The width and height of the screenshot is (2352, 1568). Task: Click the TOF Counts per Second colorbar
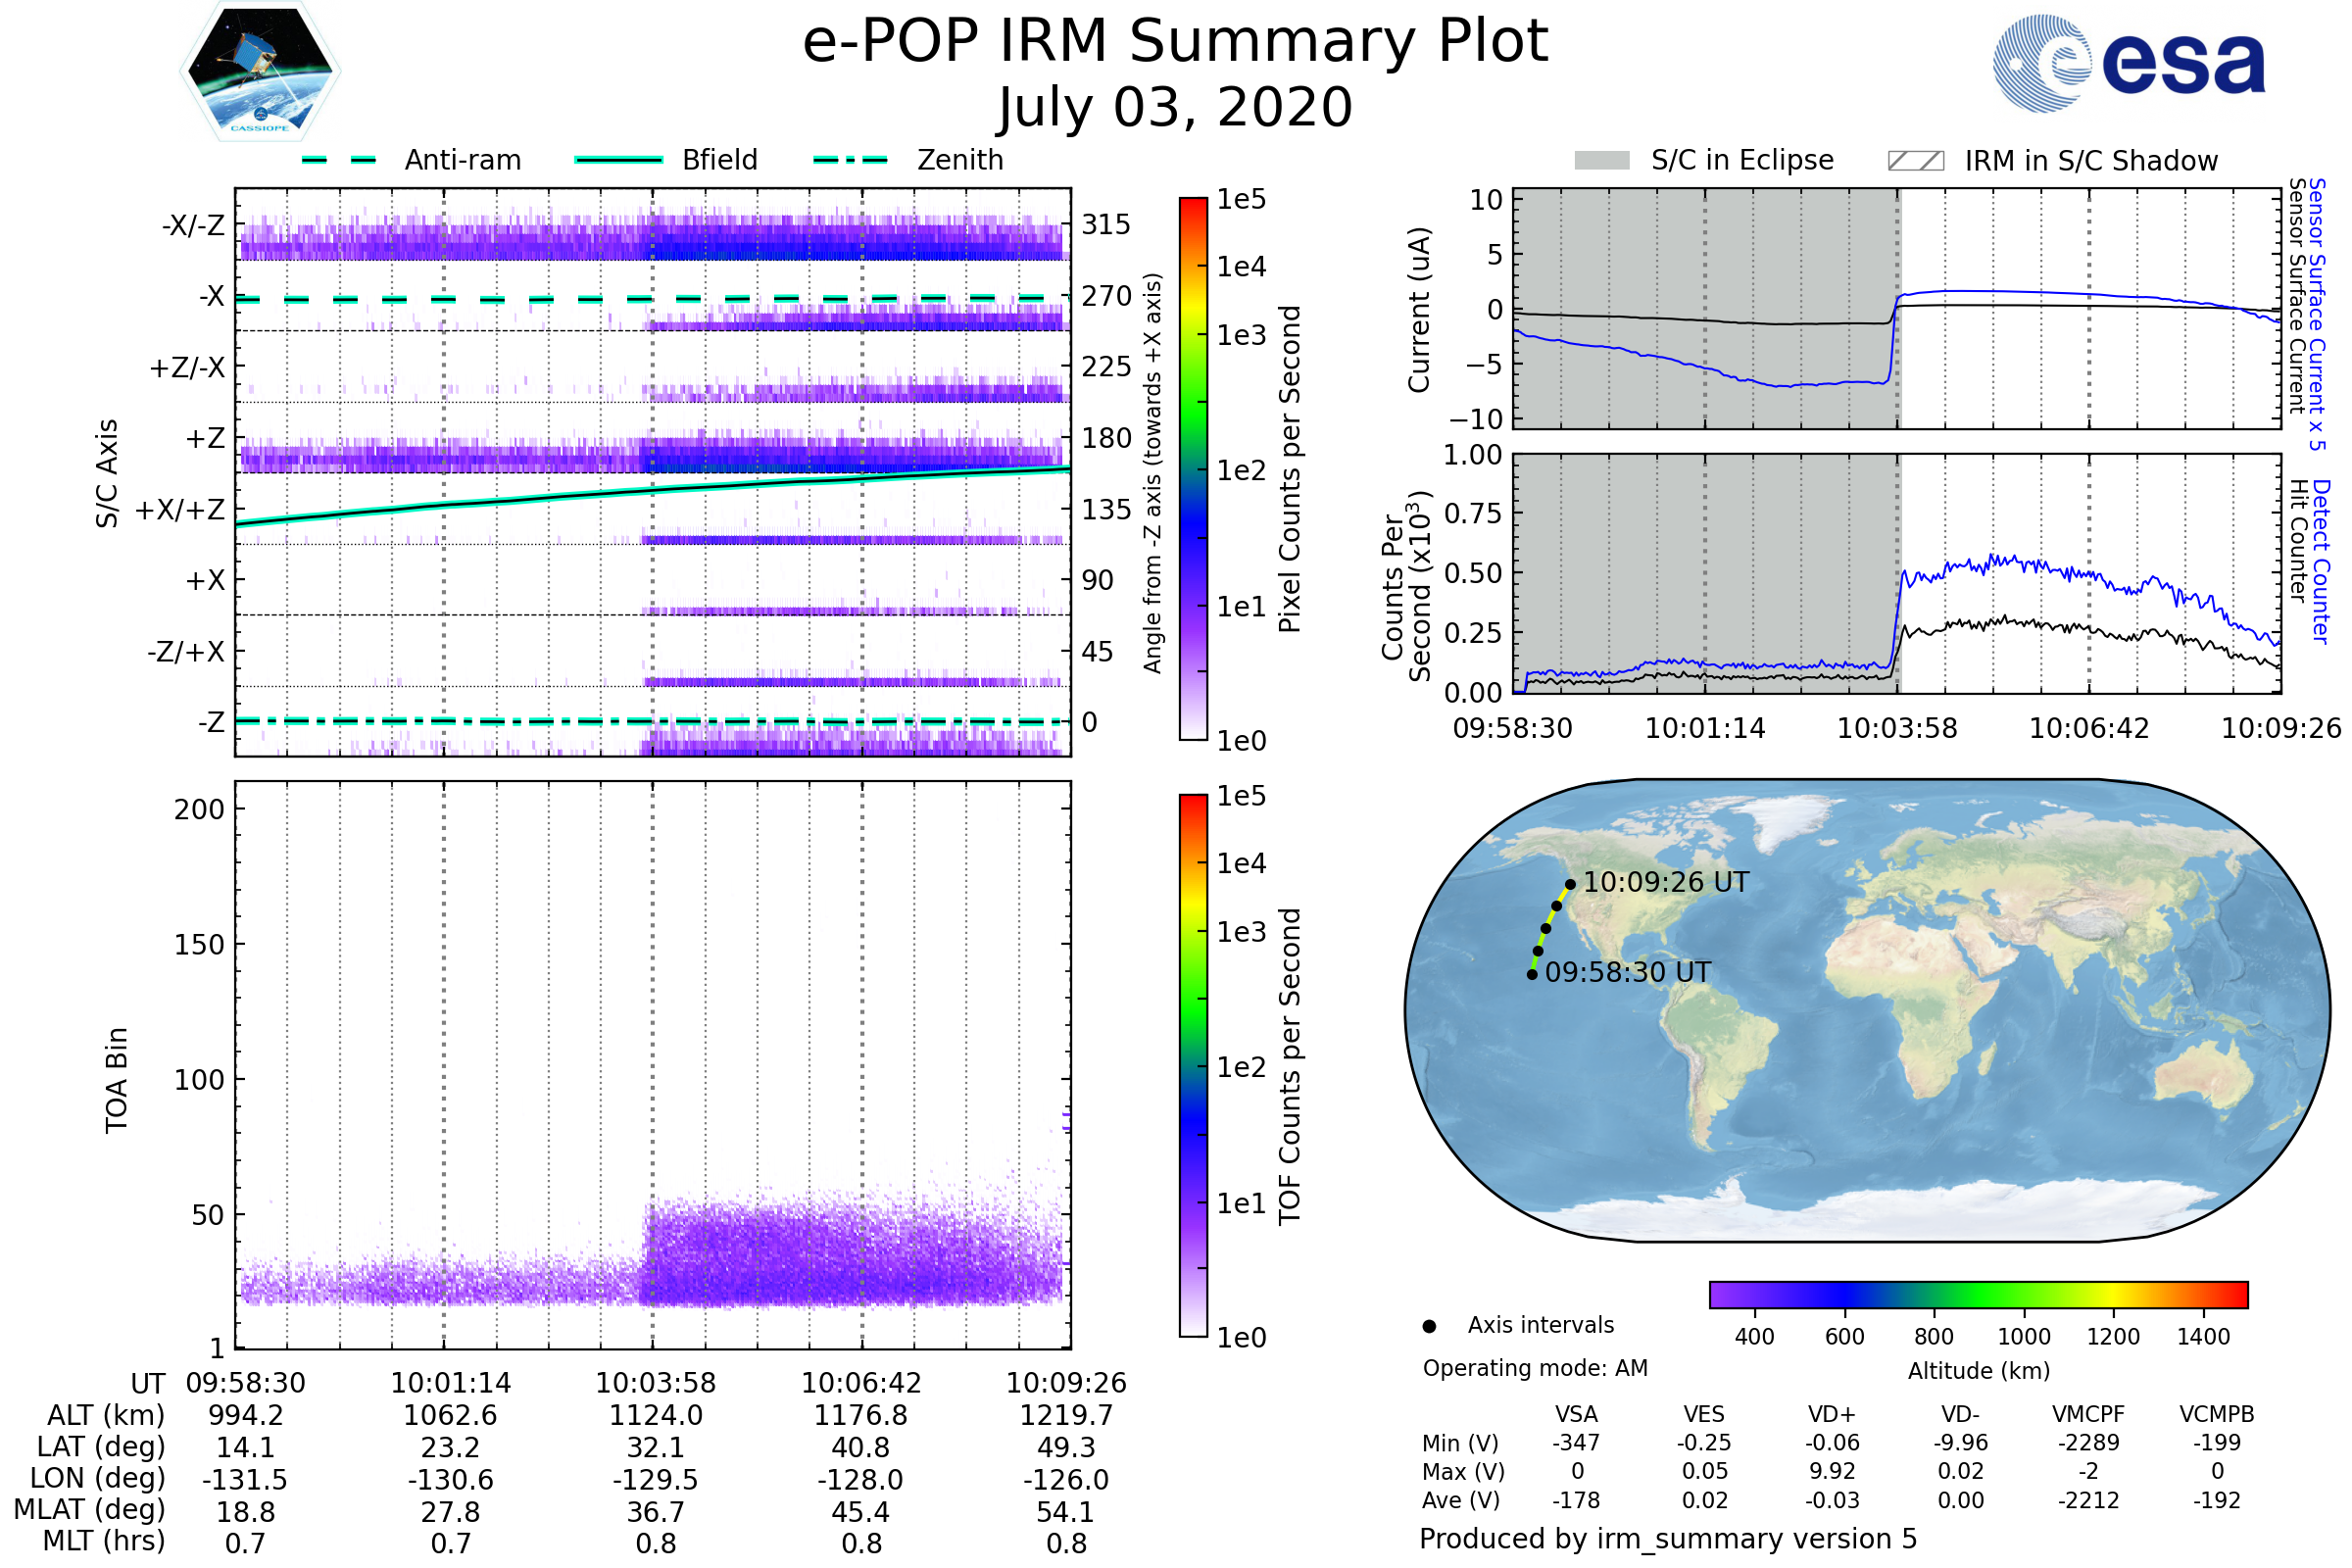click(1193, 1065)
